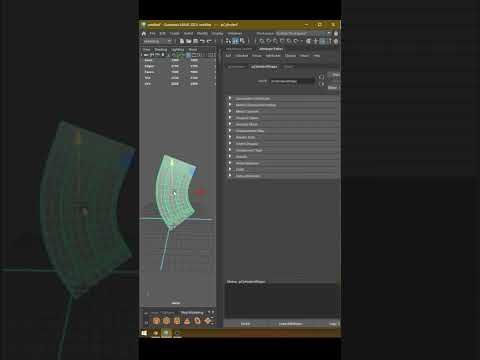Select by component type icon
This screenshot has width=480, height=360.
[x=242, y=41]
